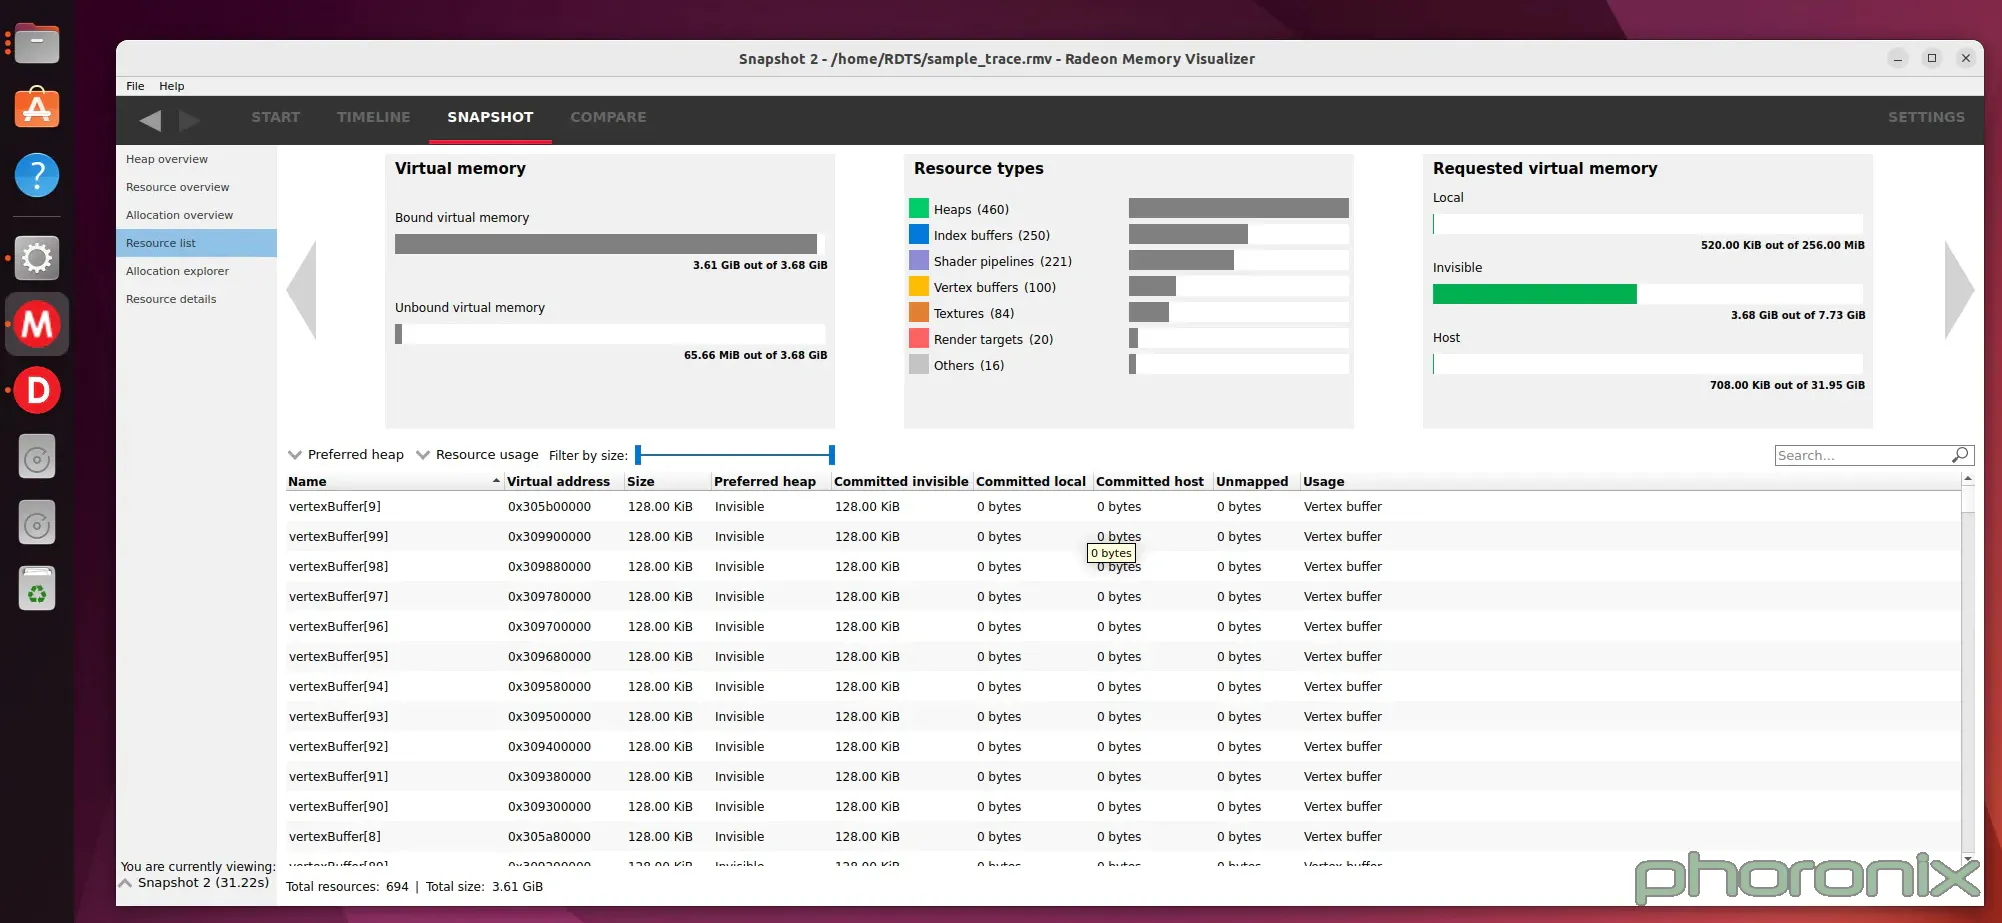This screenshot has height=923, width=2002.
Task: Open the Trash icon in the dock
Action: (37, 589)
